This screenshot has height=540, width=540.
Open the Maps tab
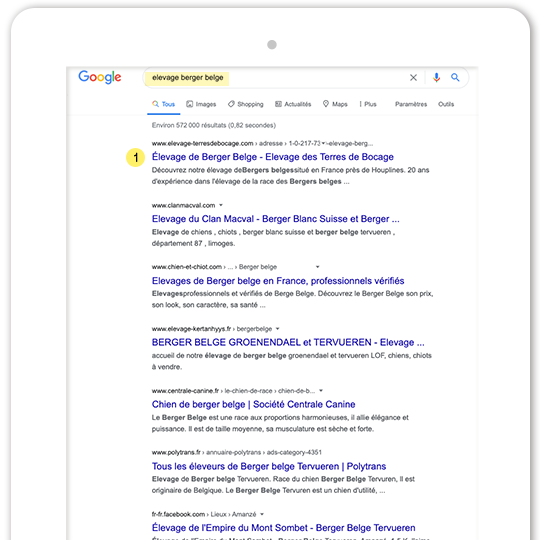coord(335,104)
